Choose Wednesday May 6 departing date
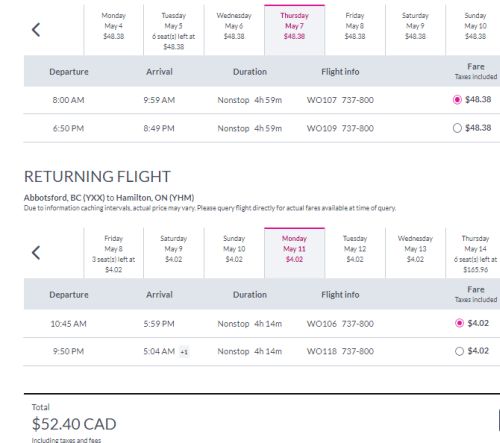 click(x=234, y=30)
